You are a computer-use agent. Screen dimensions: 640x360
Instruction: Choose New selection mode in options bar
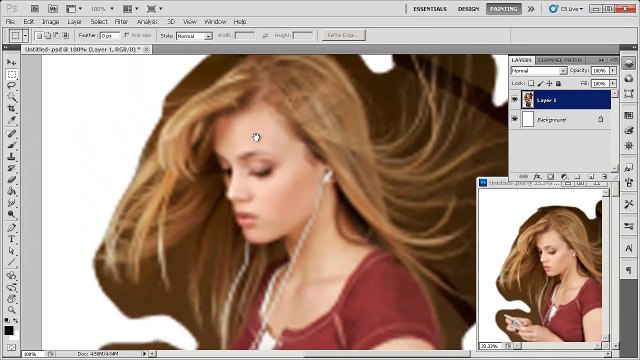pos(39,36)
